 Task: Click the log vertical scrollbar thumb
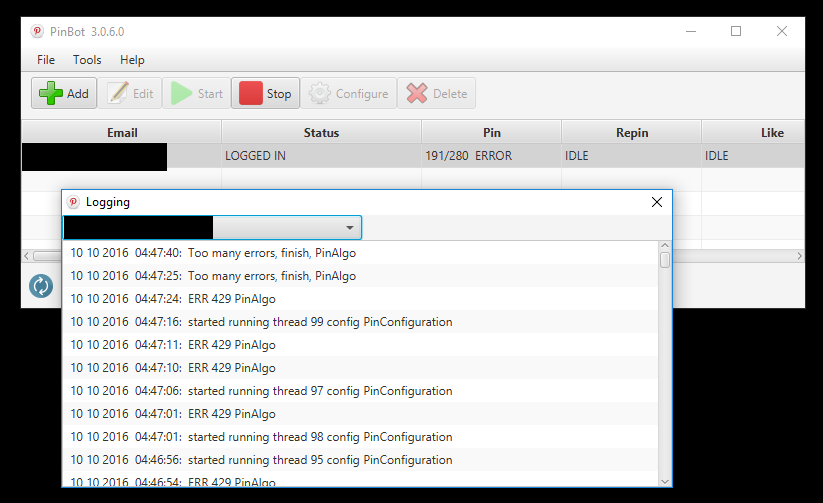click(665, 260)
